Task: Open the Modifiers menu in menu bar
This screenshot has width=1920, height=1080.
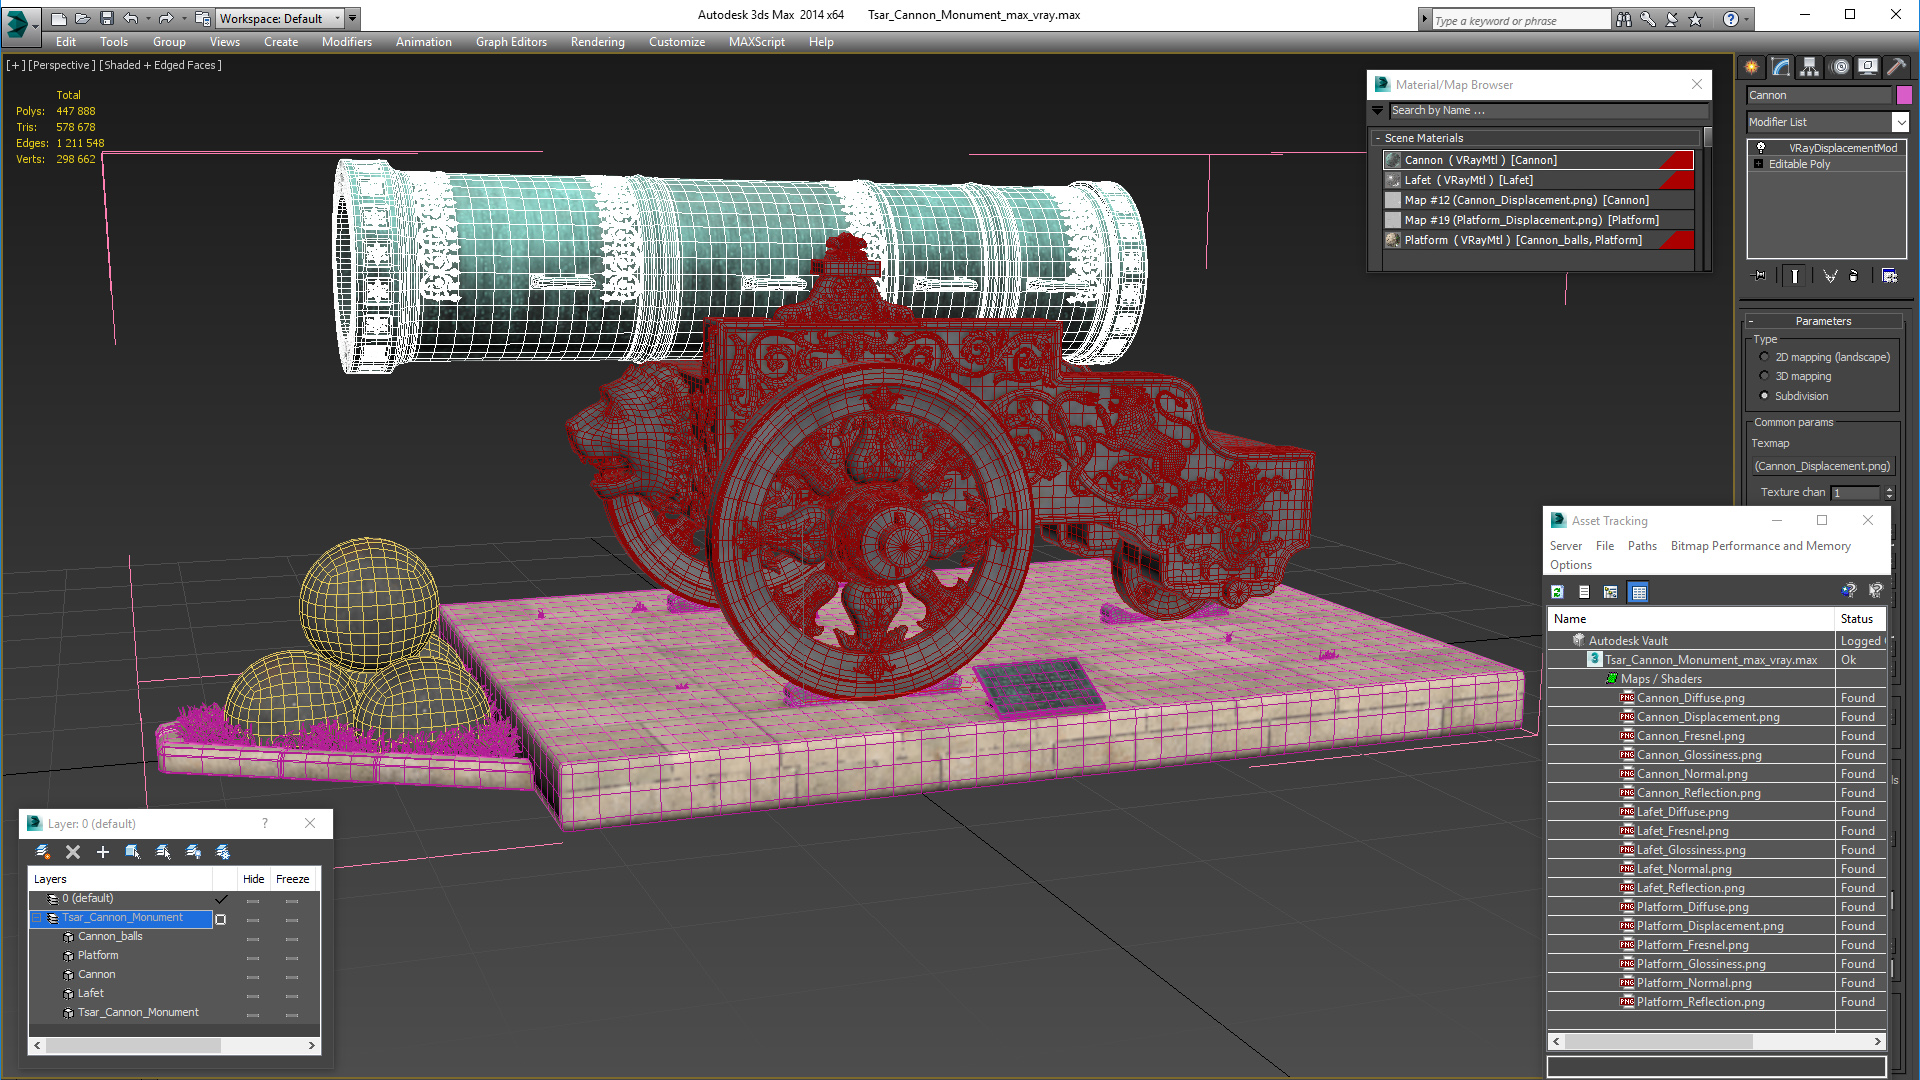Action: pyautogui.click(x=345, y=42)
